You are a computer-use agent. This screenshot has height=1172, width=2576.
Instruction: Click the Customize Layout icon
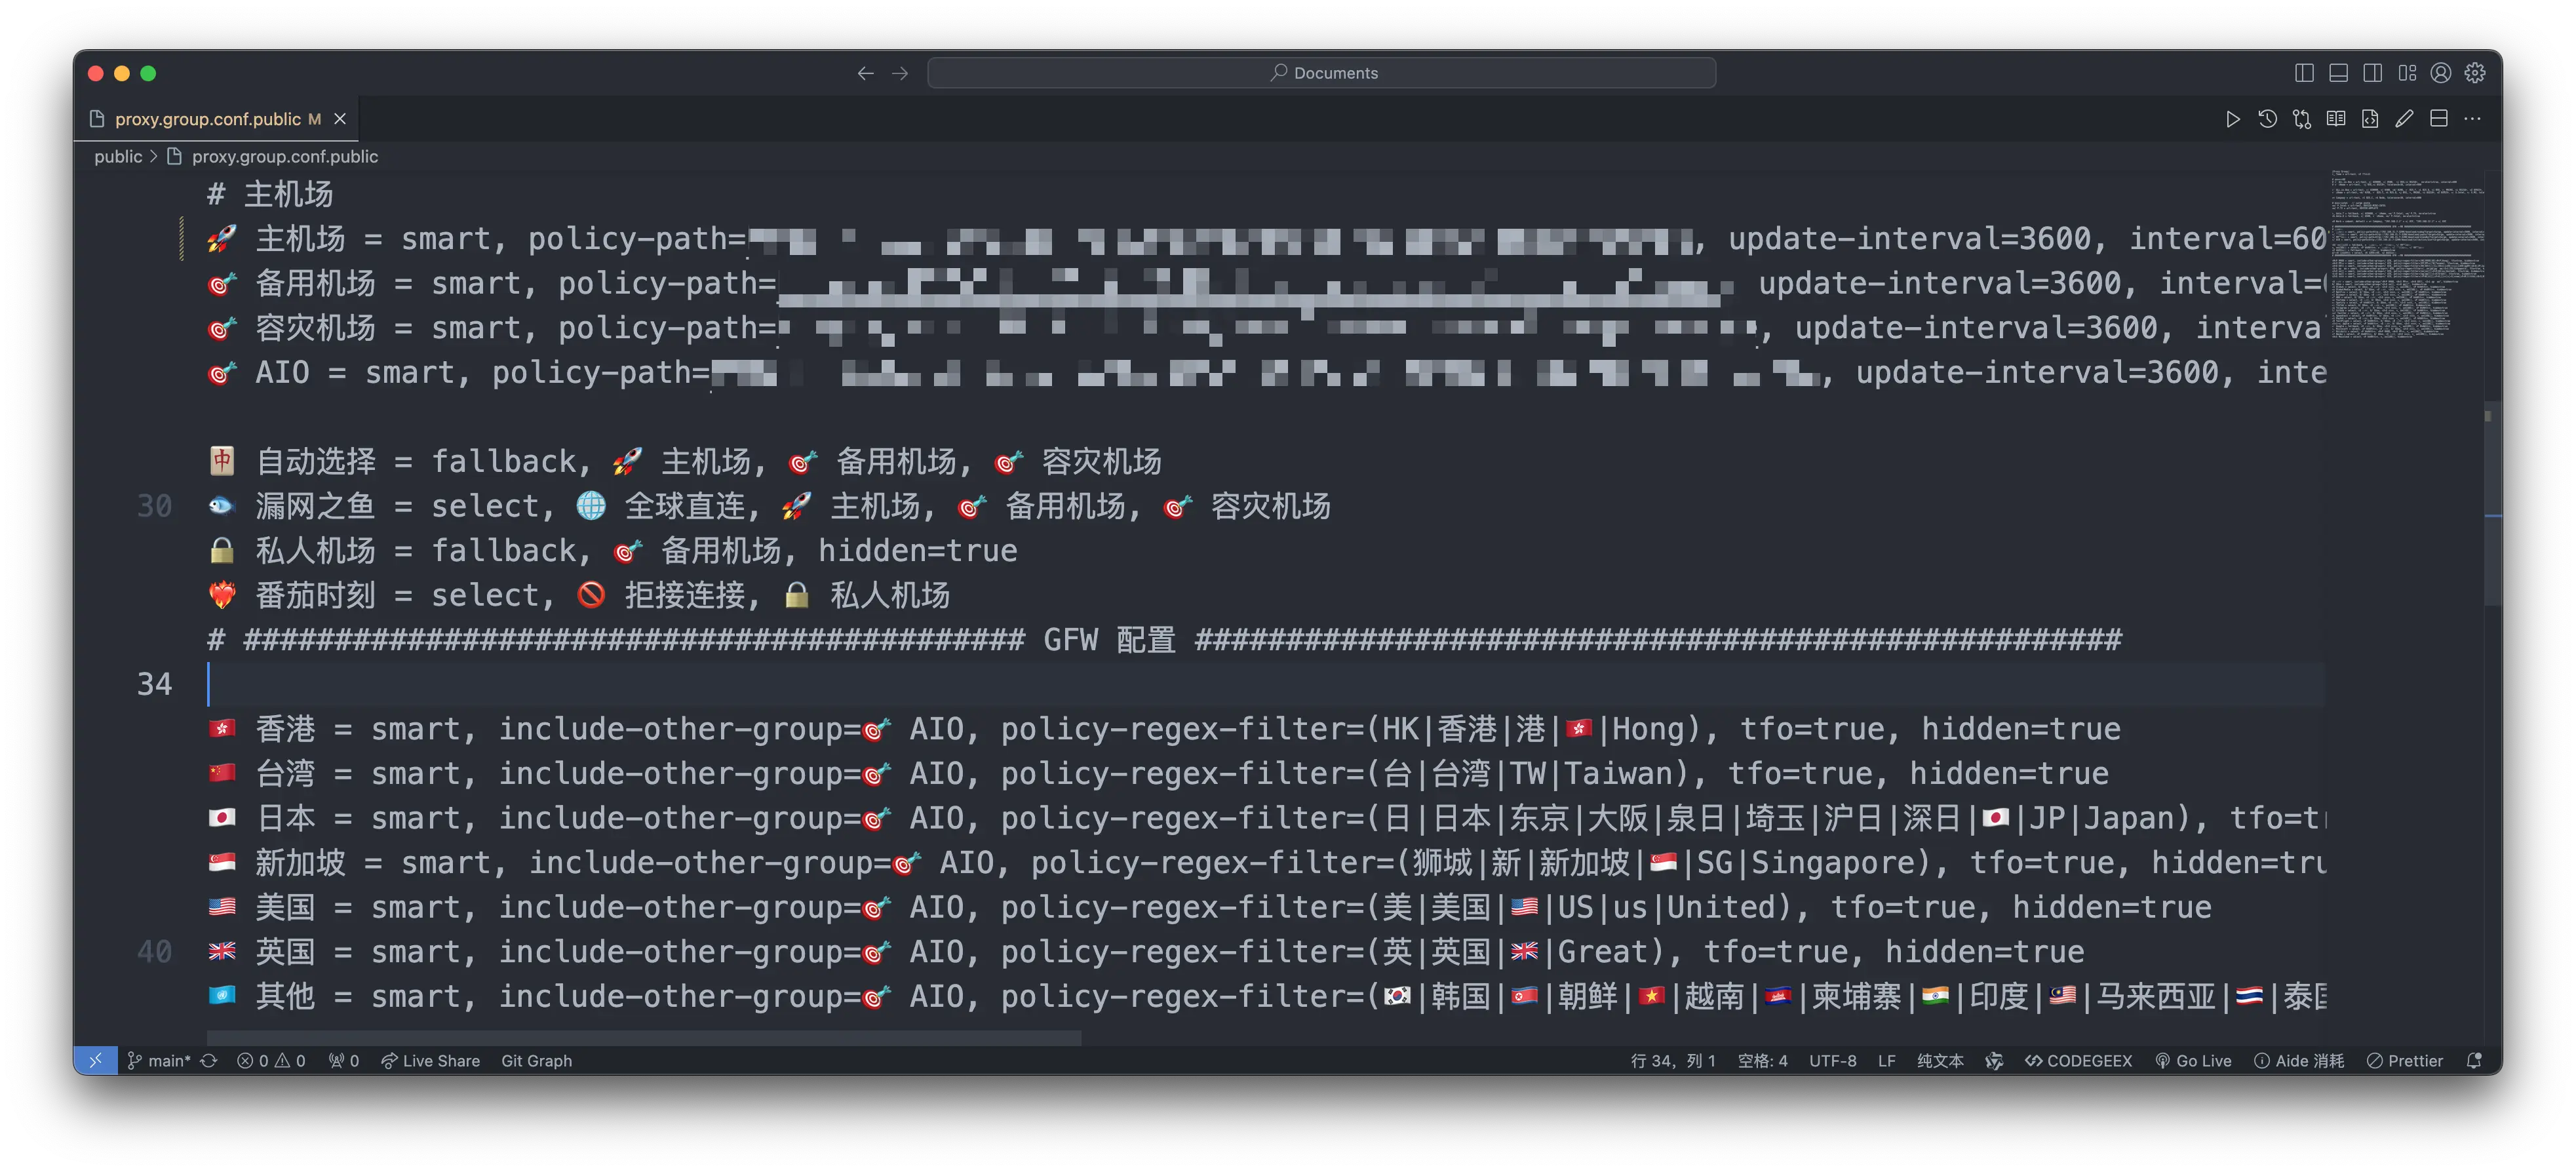pyautogui.click(x=2407, y=73)
